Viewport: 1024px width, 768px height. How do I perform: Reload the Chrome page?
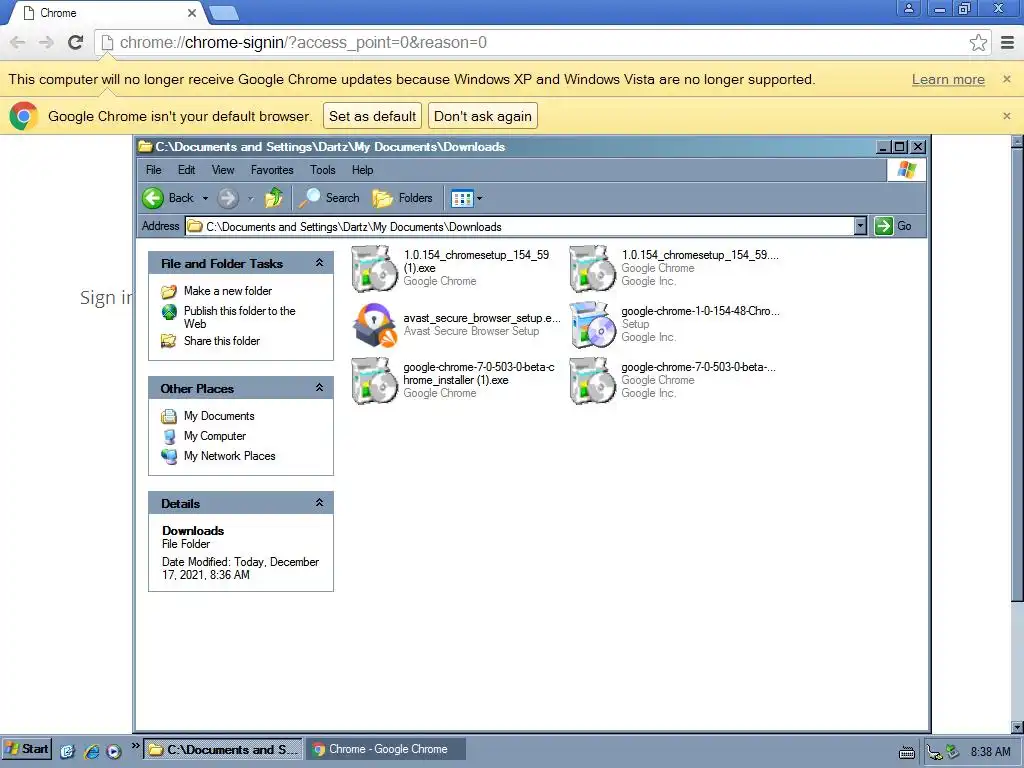(x=76, y=42)
